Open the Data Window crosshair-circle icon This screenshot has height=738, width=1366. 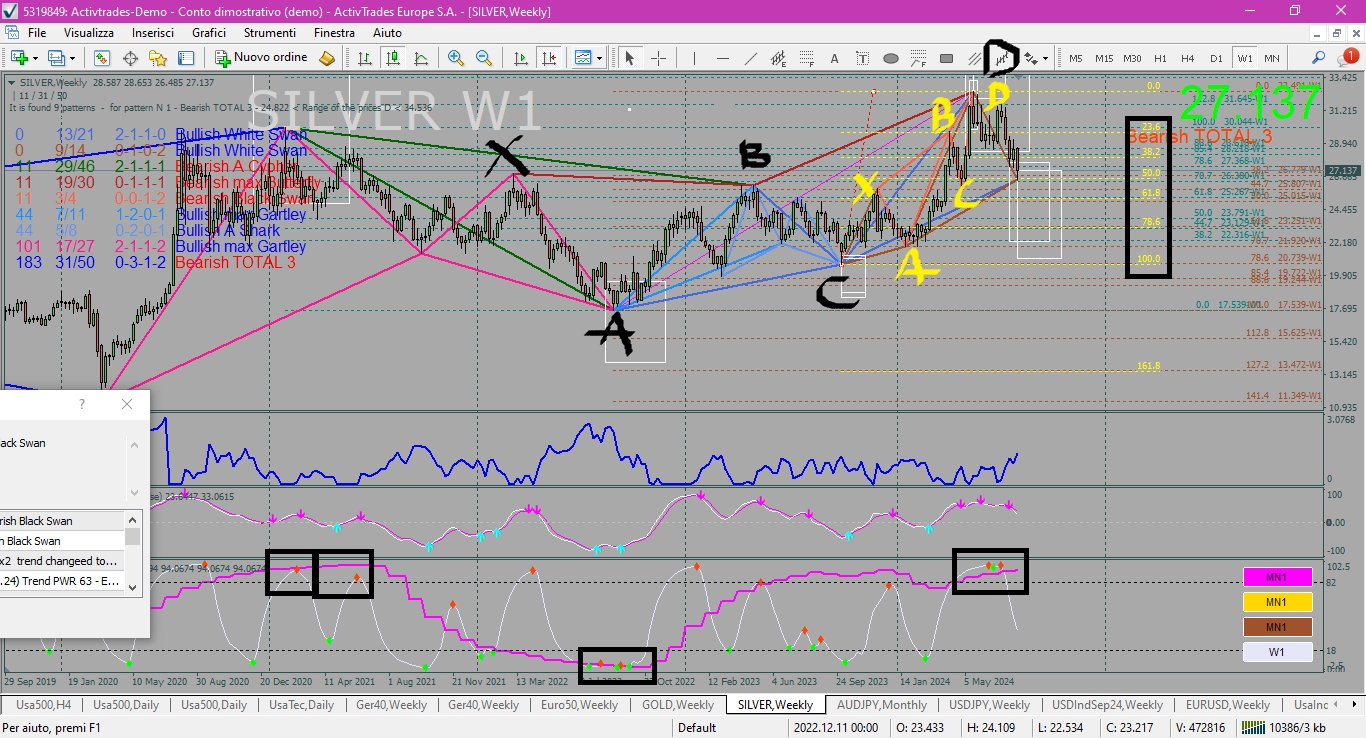pos(130,58)
